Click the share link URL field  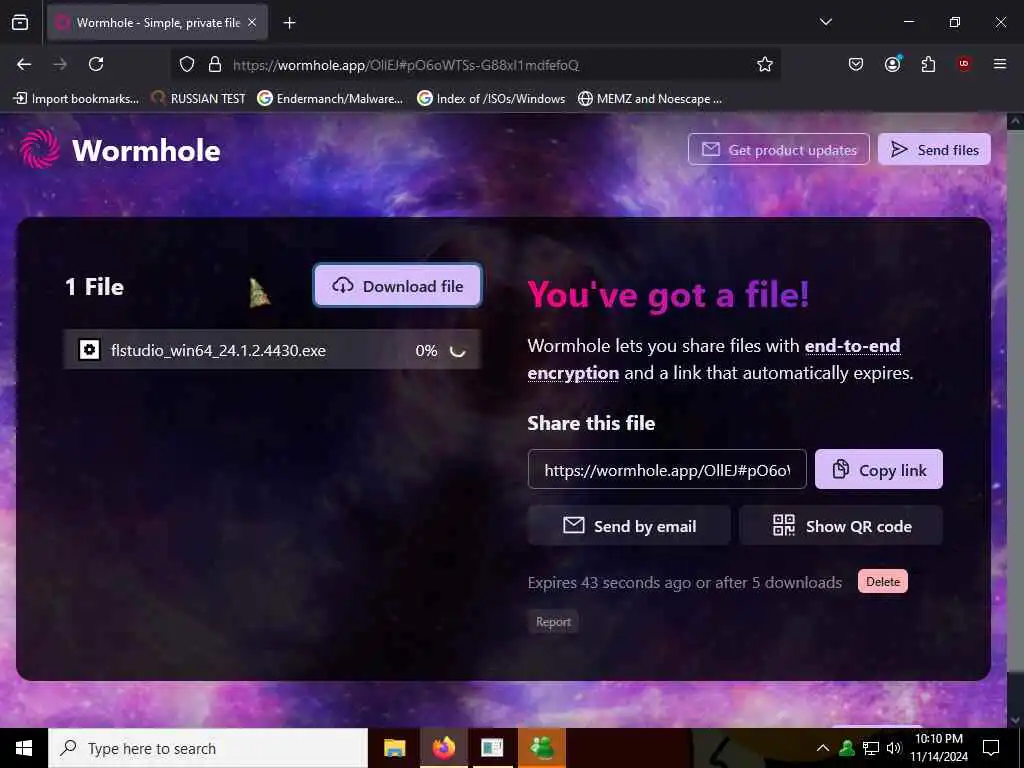click(x=667, y=470)
